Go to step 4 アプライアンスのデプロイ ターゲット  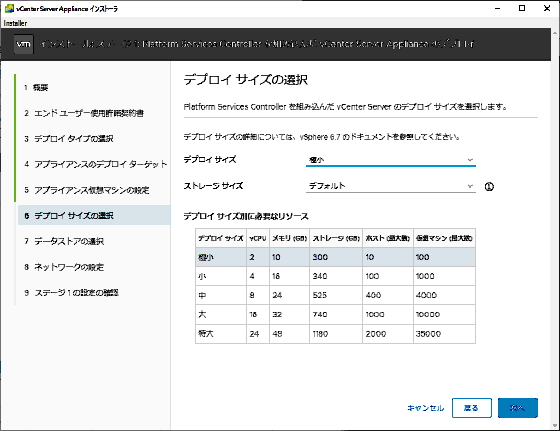pos(96,164)
